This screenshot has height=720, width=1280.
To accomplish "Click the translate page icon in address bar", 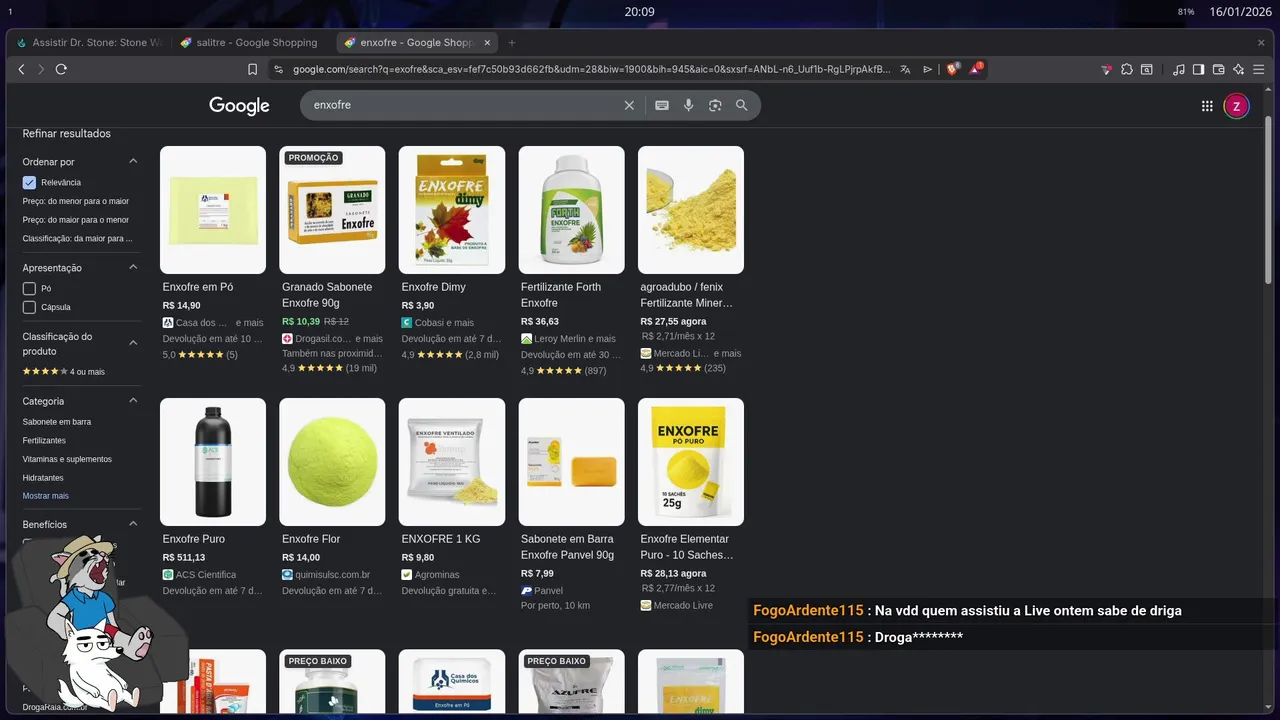I will (905, 69).
